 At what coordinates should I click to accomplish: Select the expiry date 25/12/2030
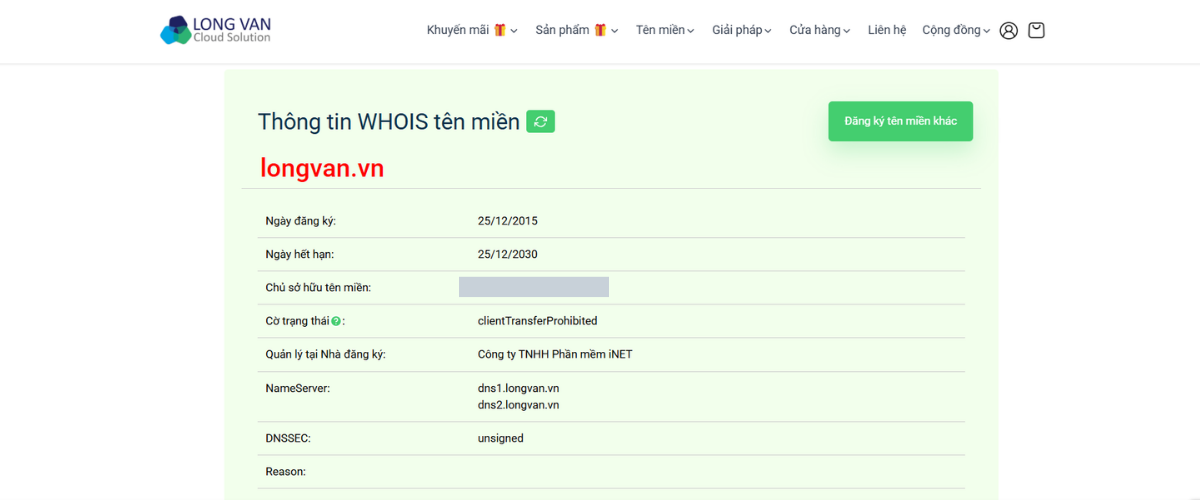pyautogui.click(x=507, y=254)
